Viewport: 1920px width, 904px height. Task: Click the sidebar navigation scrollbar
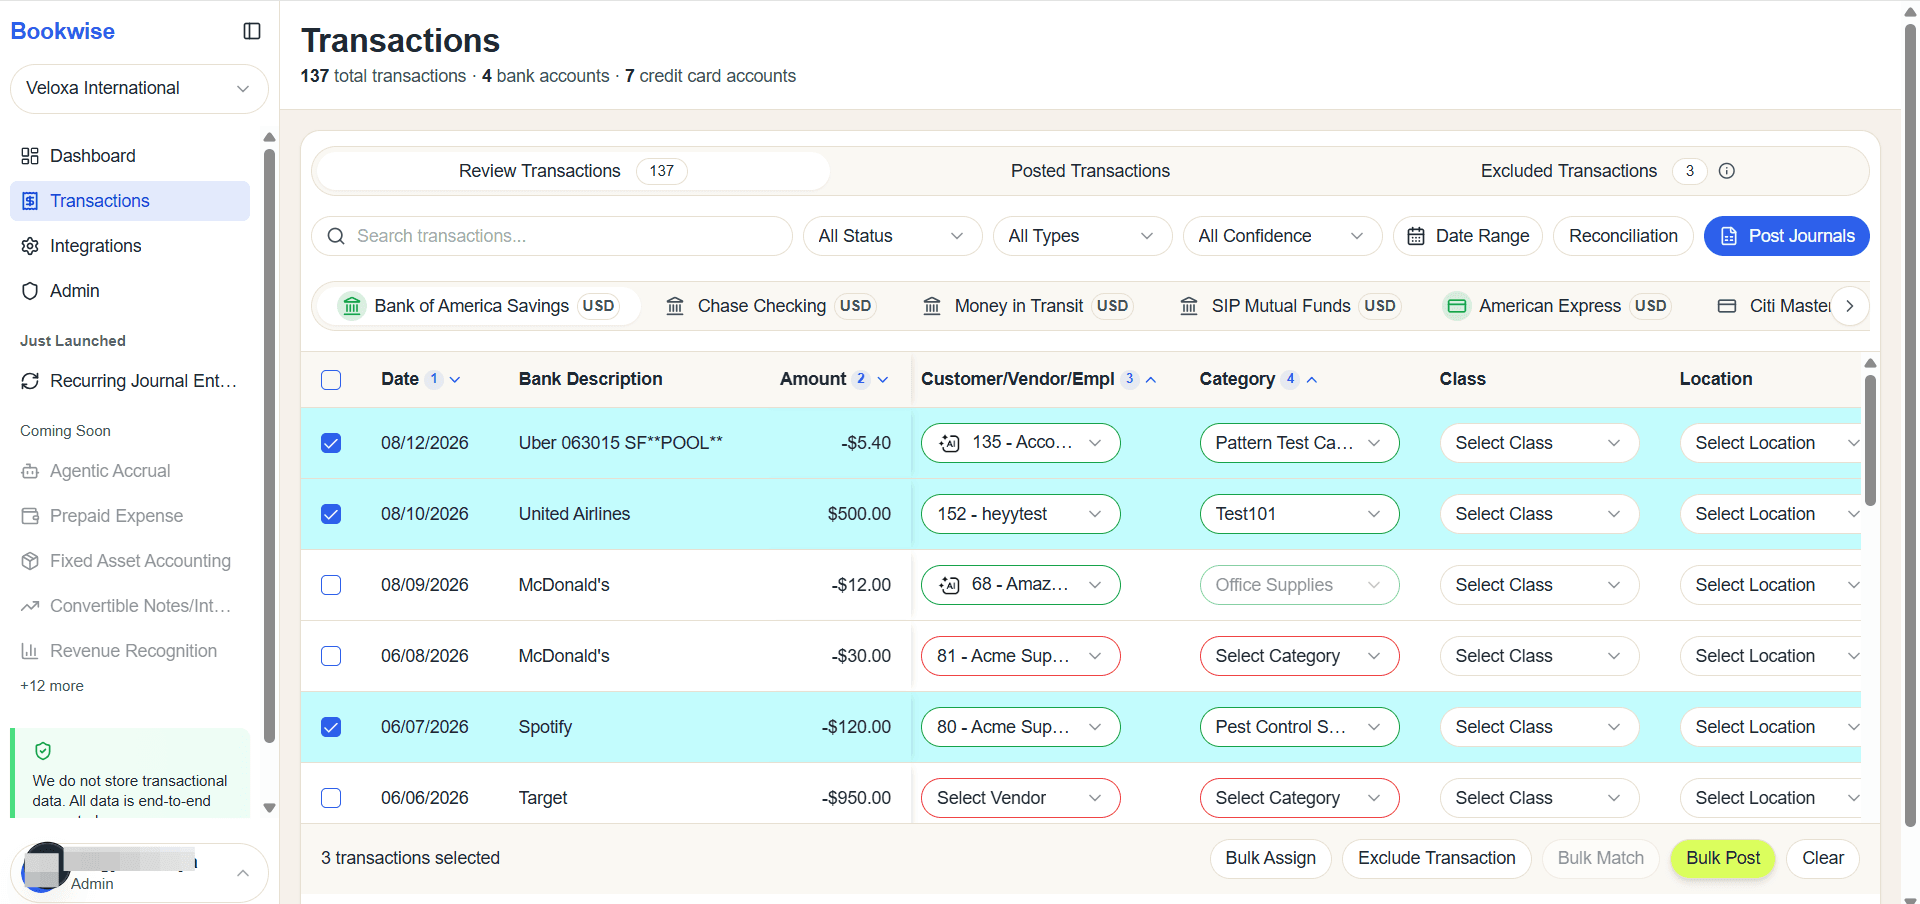tap(269, 445)
